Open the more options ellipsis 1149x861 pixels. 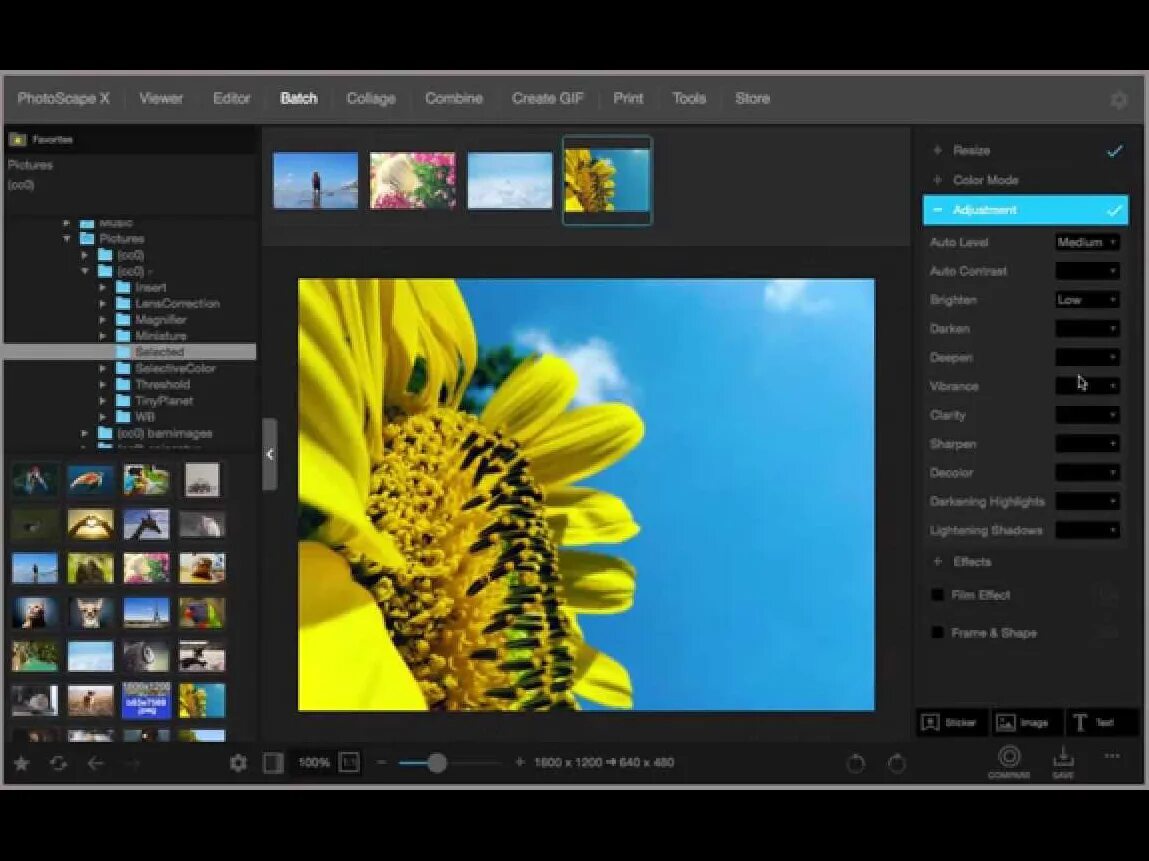click(x=1112, y=755)
